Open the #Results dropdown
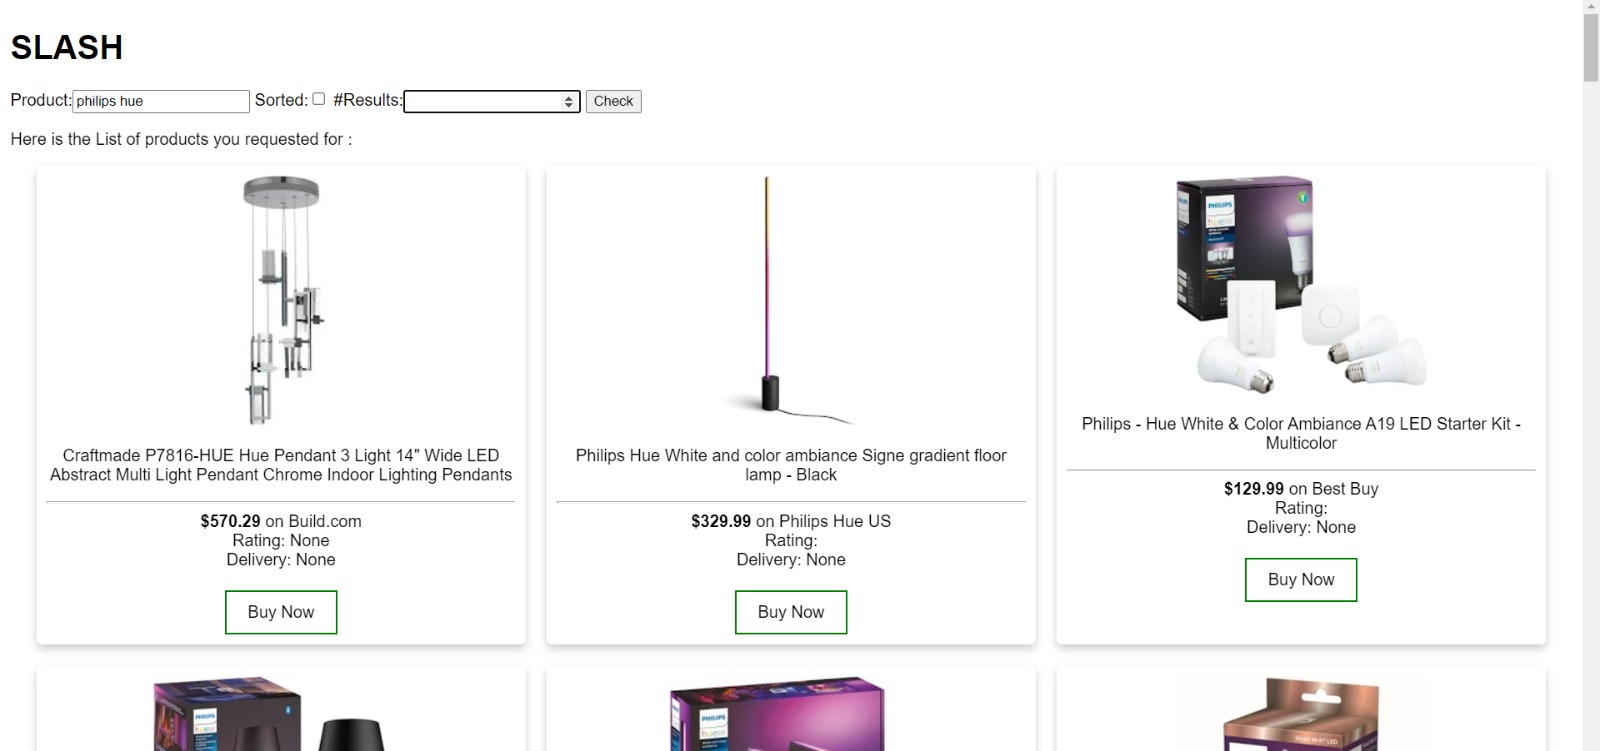The image size is (1600, 751). point(492,101)
